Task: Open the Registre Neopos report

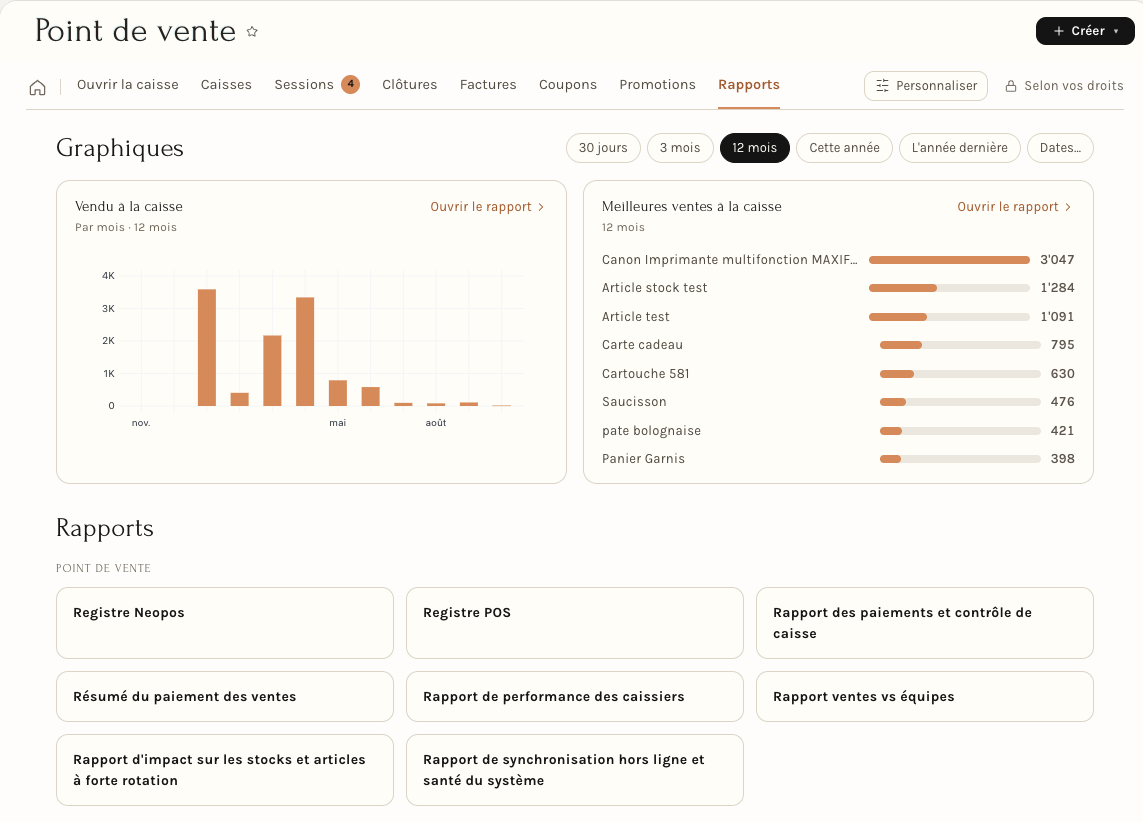Action: click(225, 623)
